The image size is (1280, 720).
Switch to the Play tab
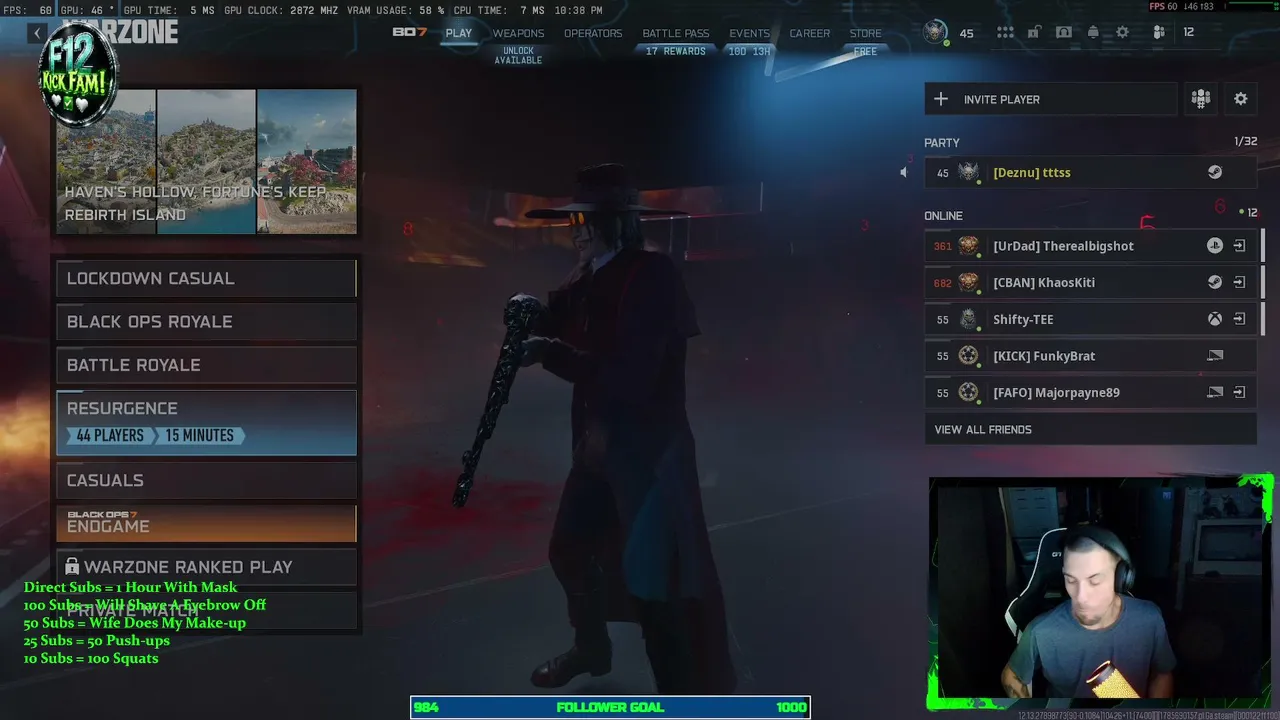click(459, 33)
